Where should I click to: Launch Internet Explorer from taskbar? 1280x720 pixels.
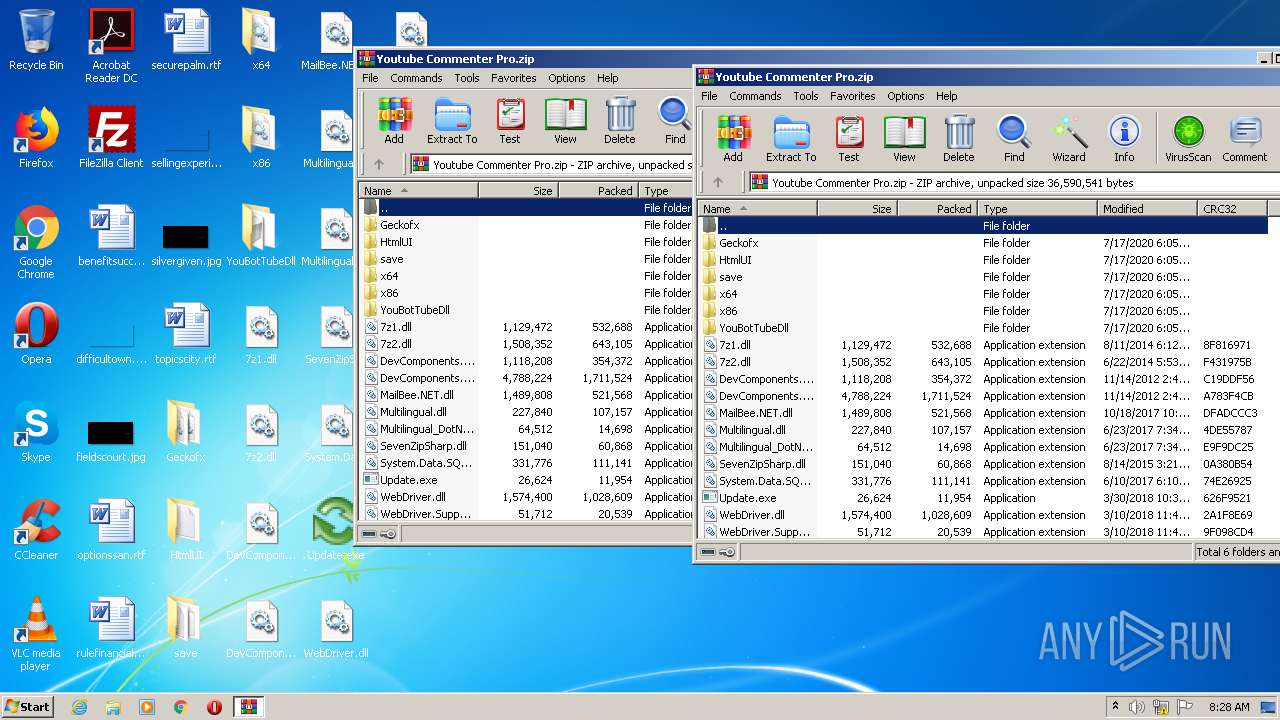79,707
